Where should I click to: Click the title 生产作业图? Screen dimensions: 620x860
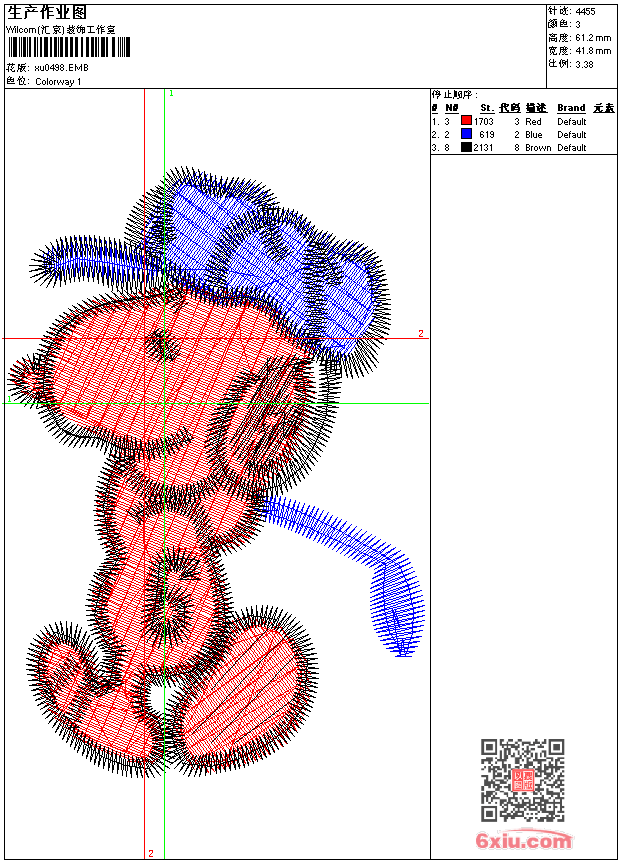click(47, 13)
